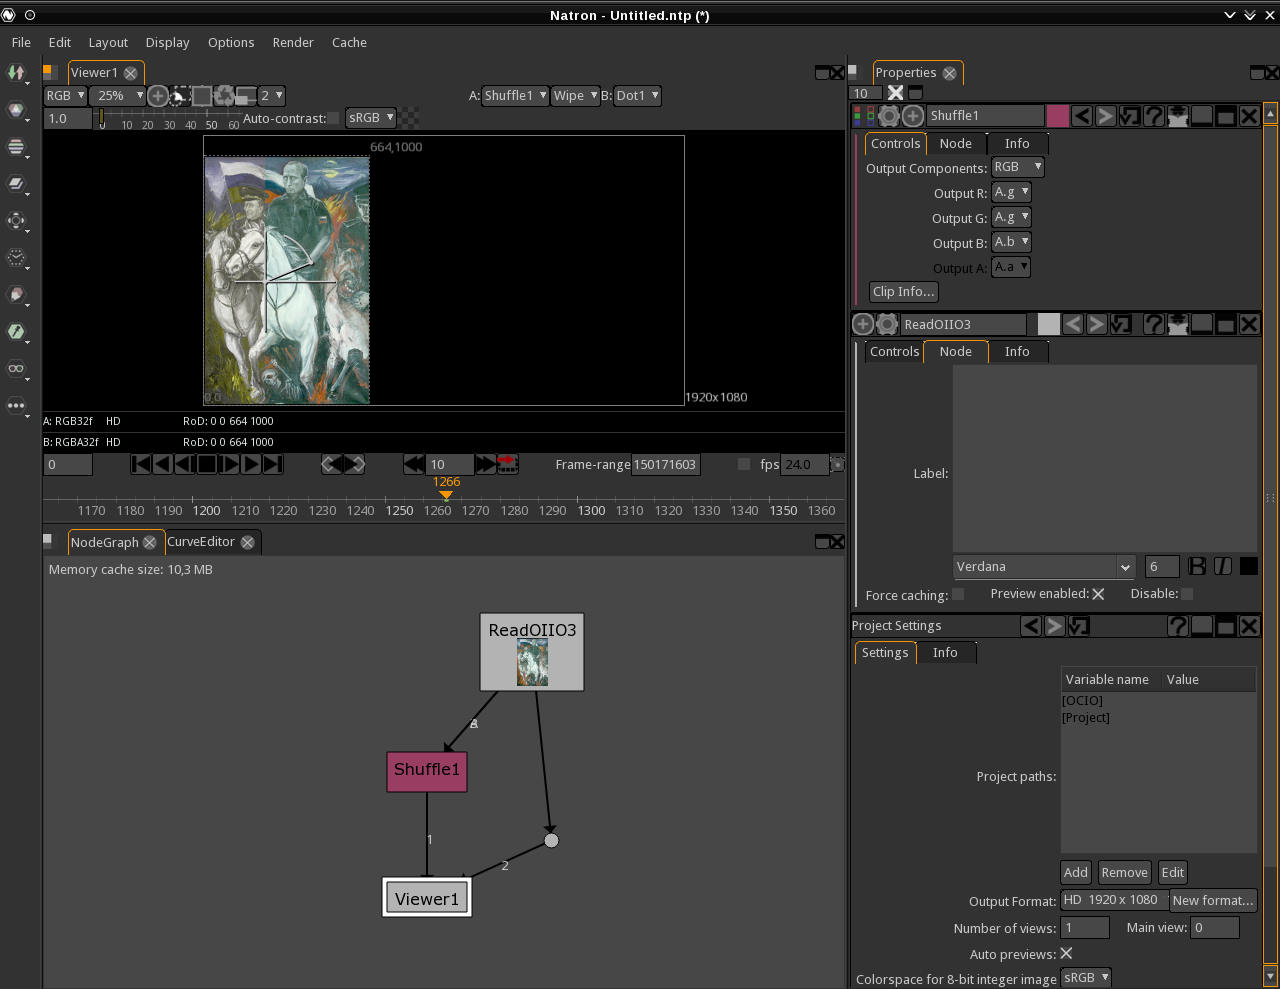Open the Render menu
1280x989 pixels.
click(x=293, y=42)
